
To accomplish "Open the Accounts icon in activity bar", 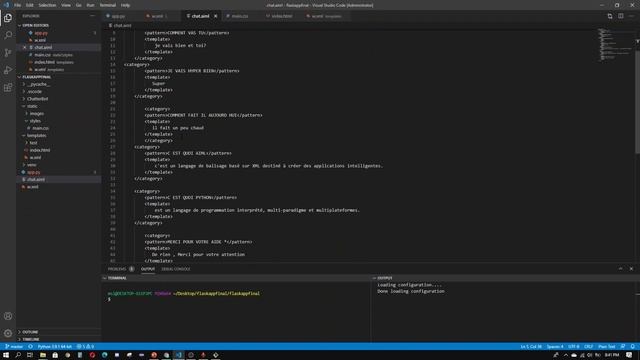I will tap(8, 316).
